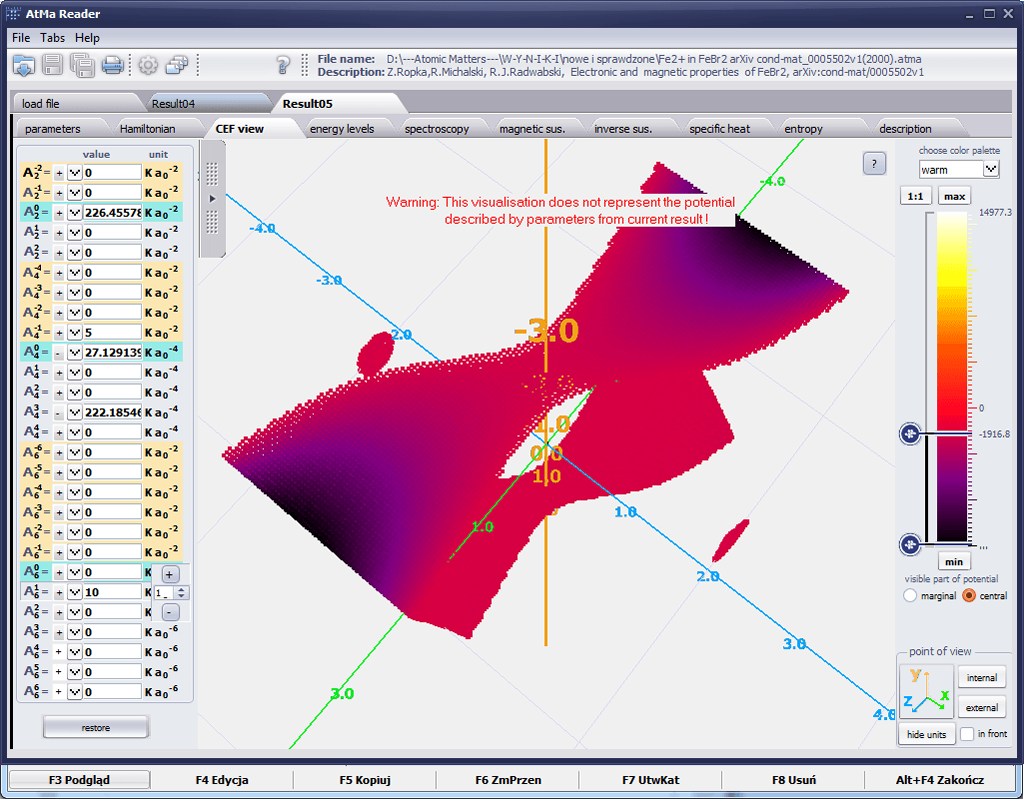This screenshot has height=799, width=1024.
Task: Enable the 'in front' checkbox
Action: pos(967,734)
